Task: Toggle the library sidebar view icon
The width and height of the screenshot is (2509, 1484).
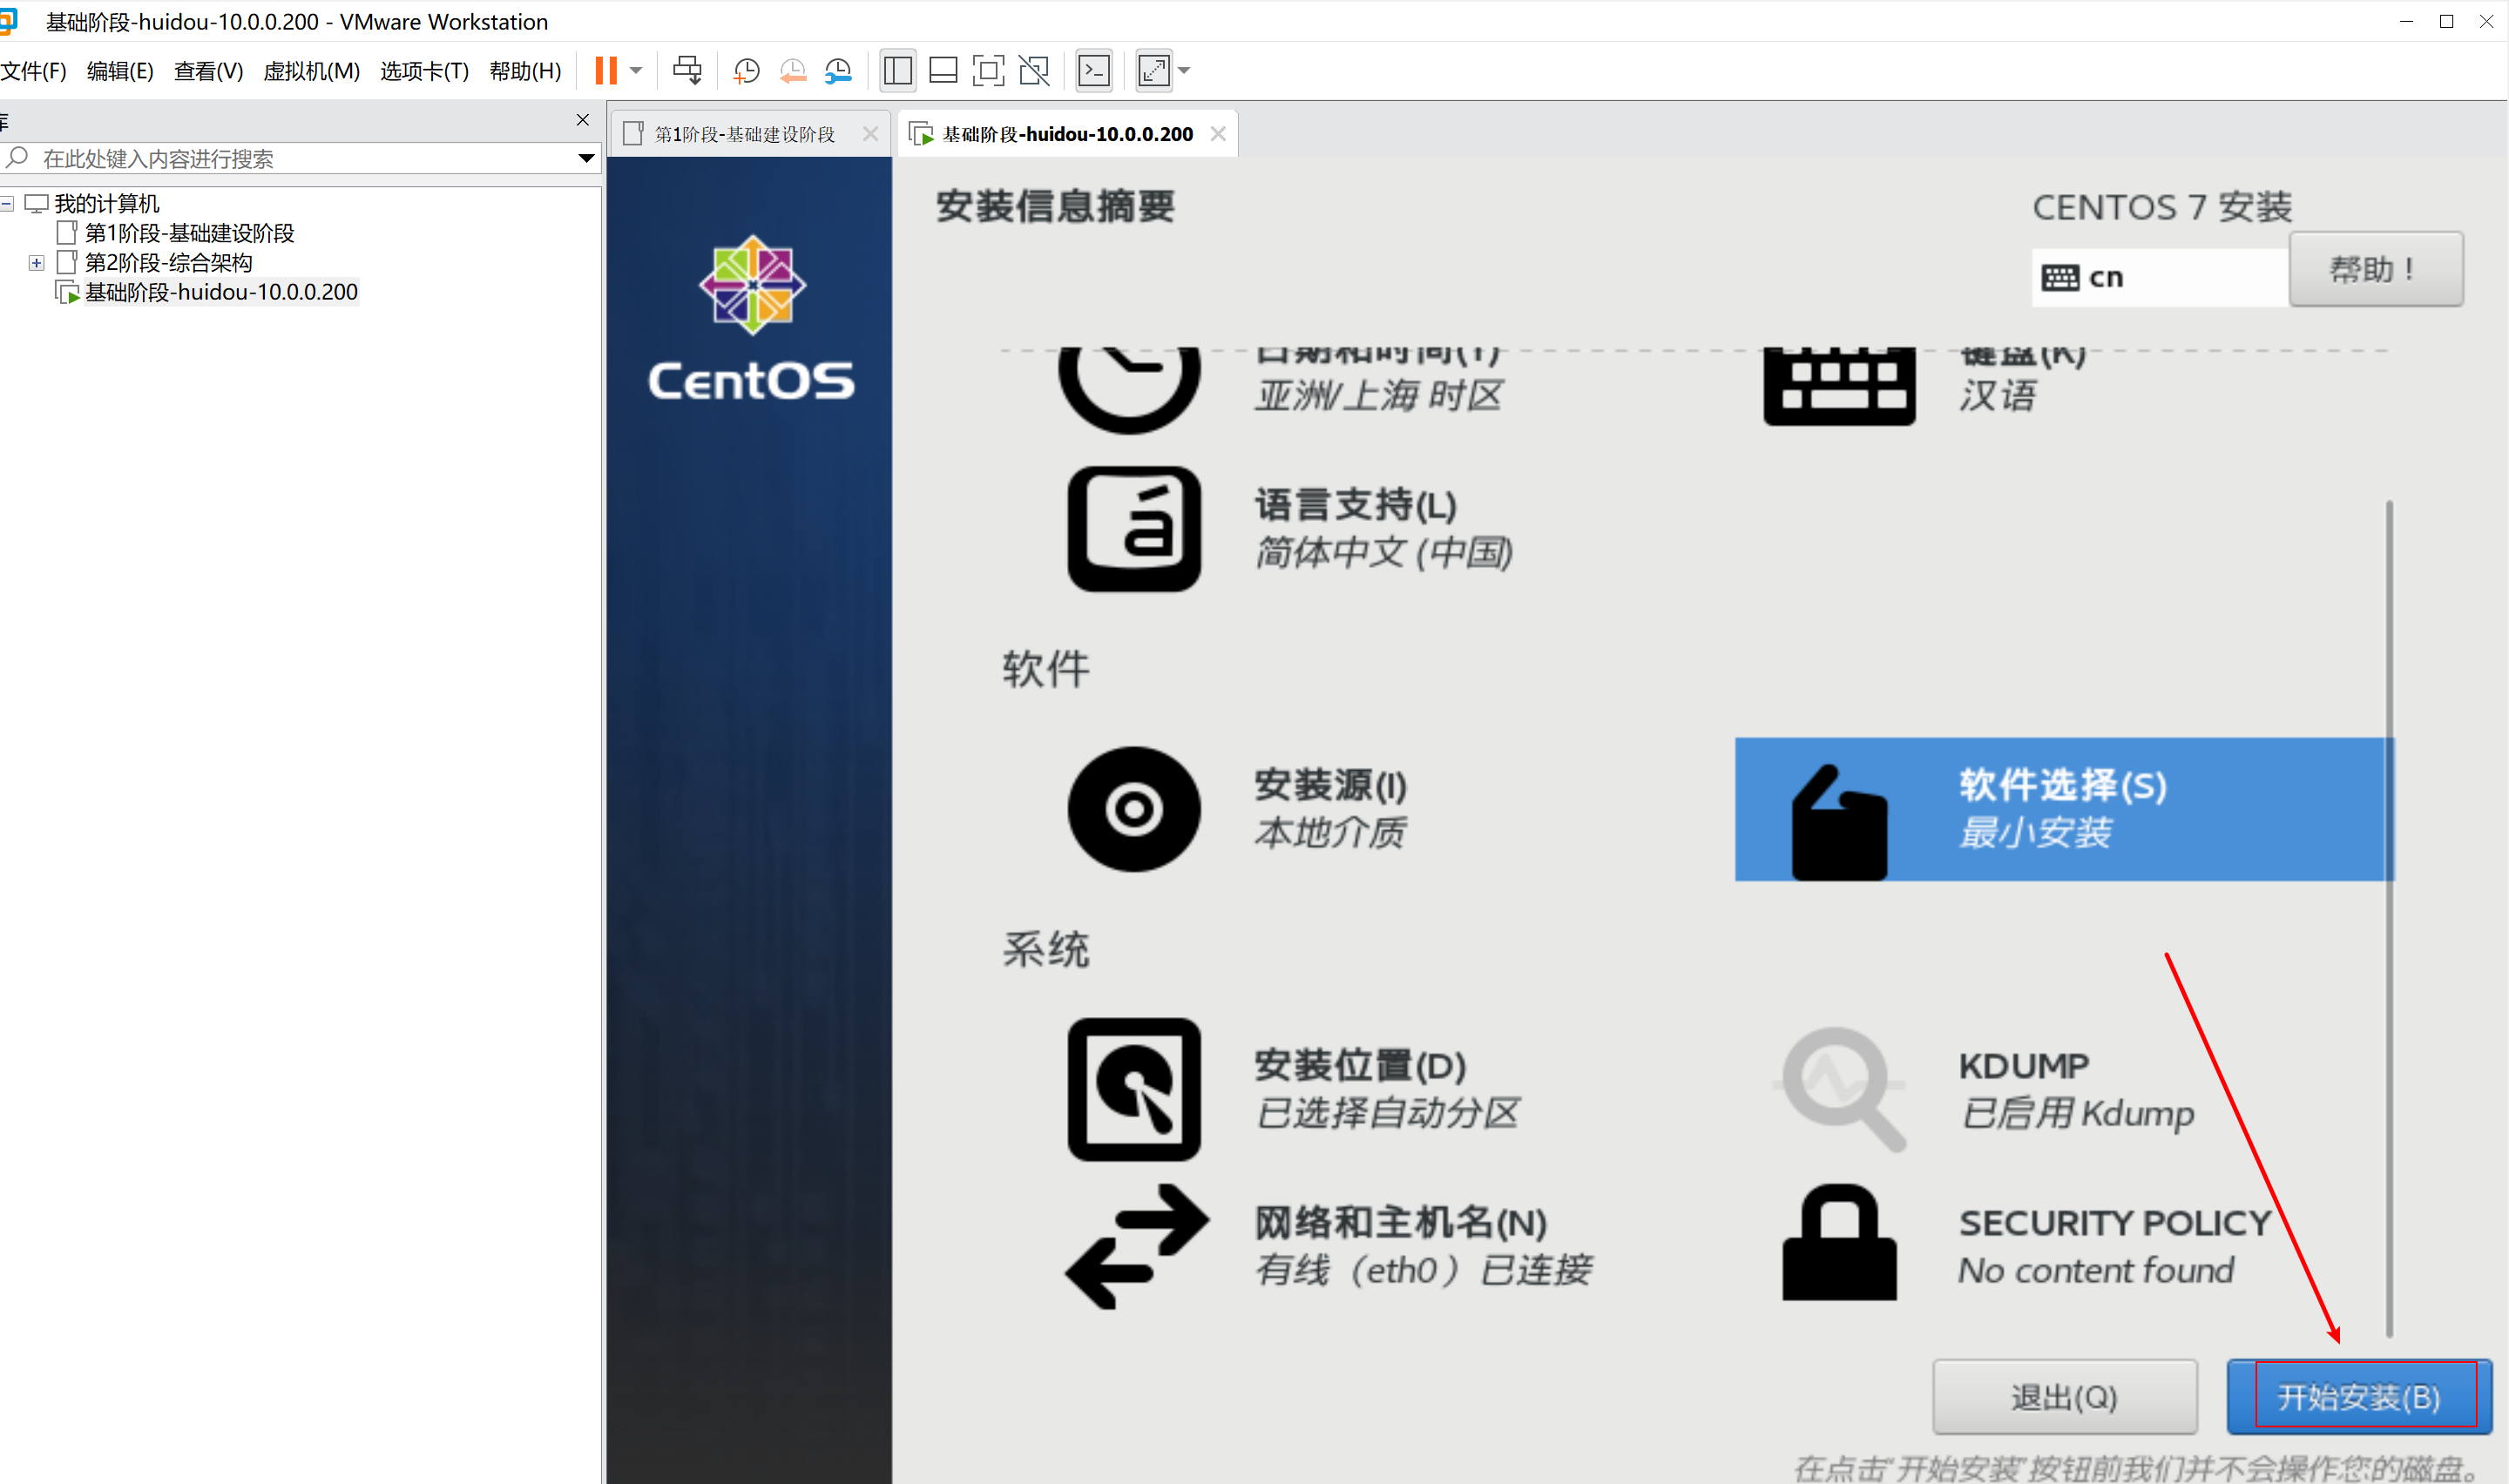Action: click(x=897, y=70)
